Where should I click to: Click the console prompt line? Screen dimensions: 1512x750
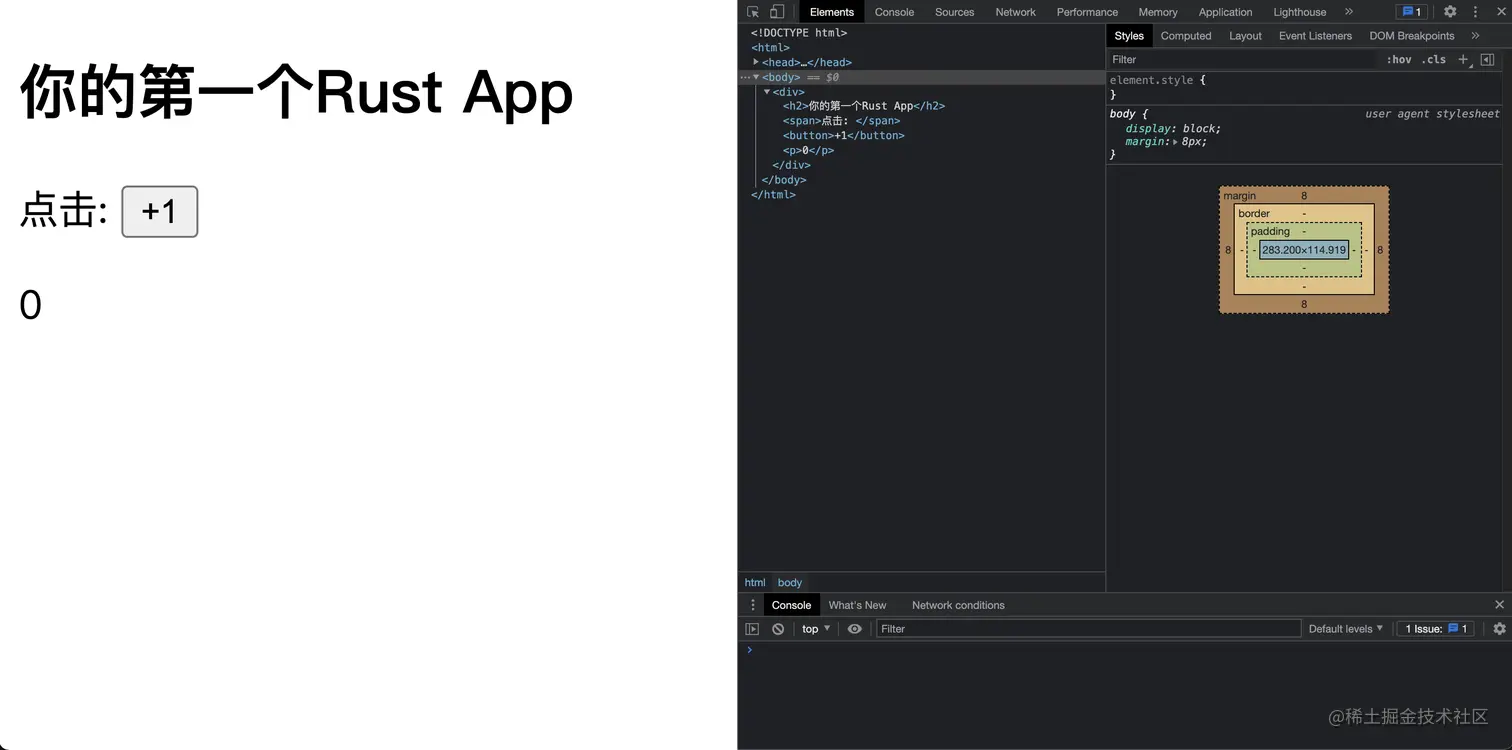coord(1124,650)
